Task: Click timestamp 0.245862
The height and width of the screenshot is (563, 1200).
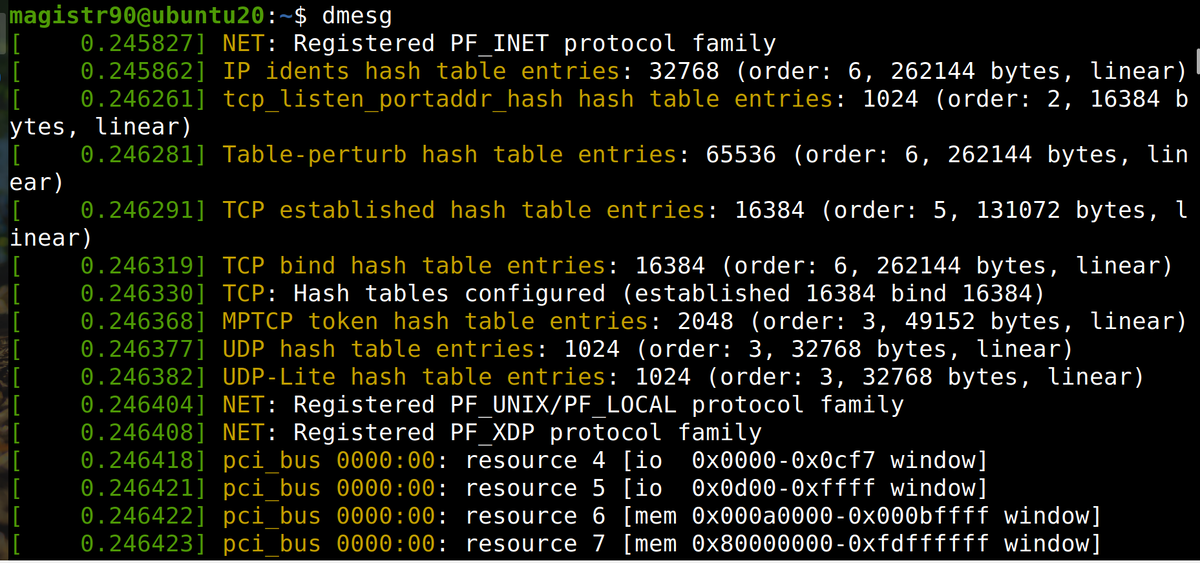Action: pyautogui.click(x=136, y=71)
